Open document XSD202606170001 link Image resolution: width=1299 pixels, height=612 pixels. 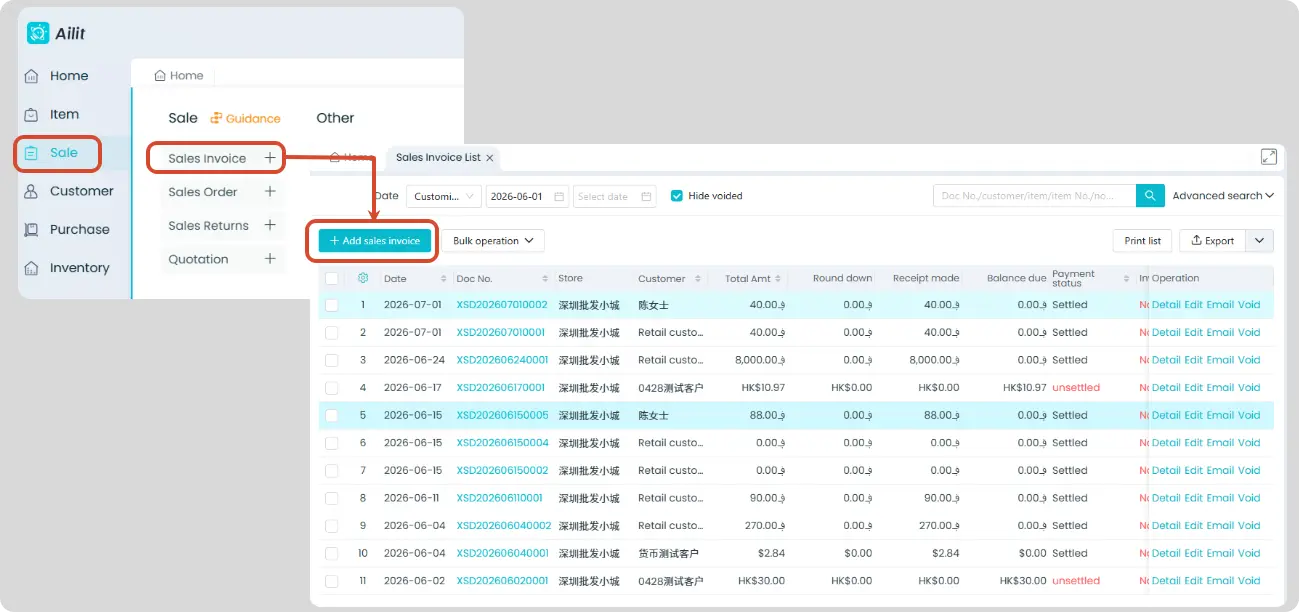click(x=501, y=388)
